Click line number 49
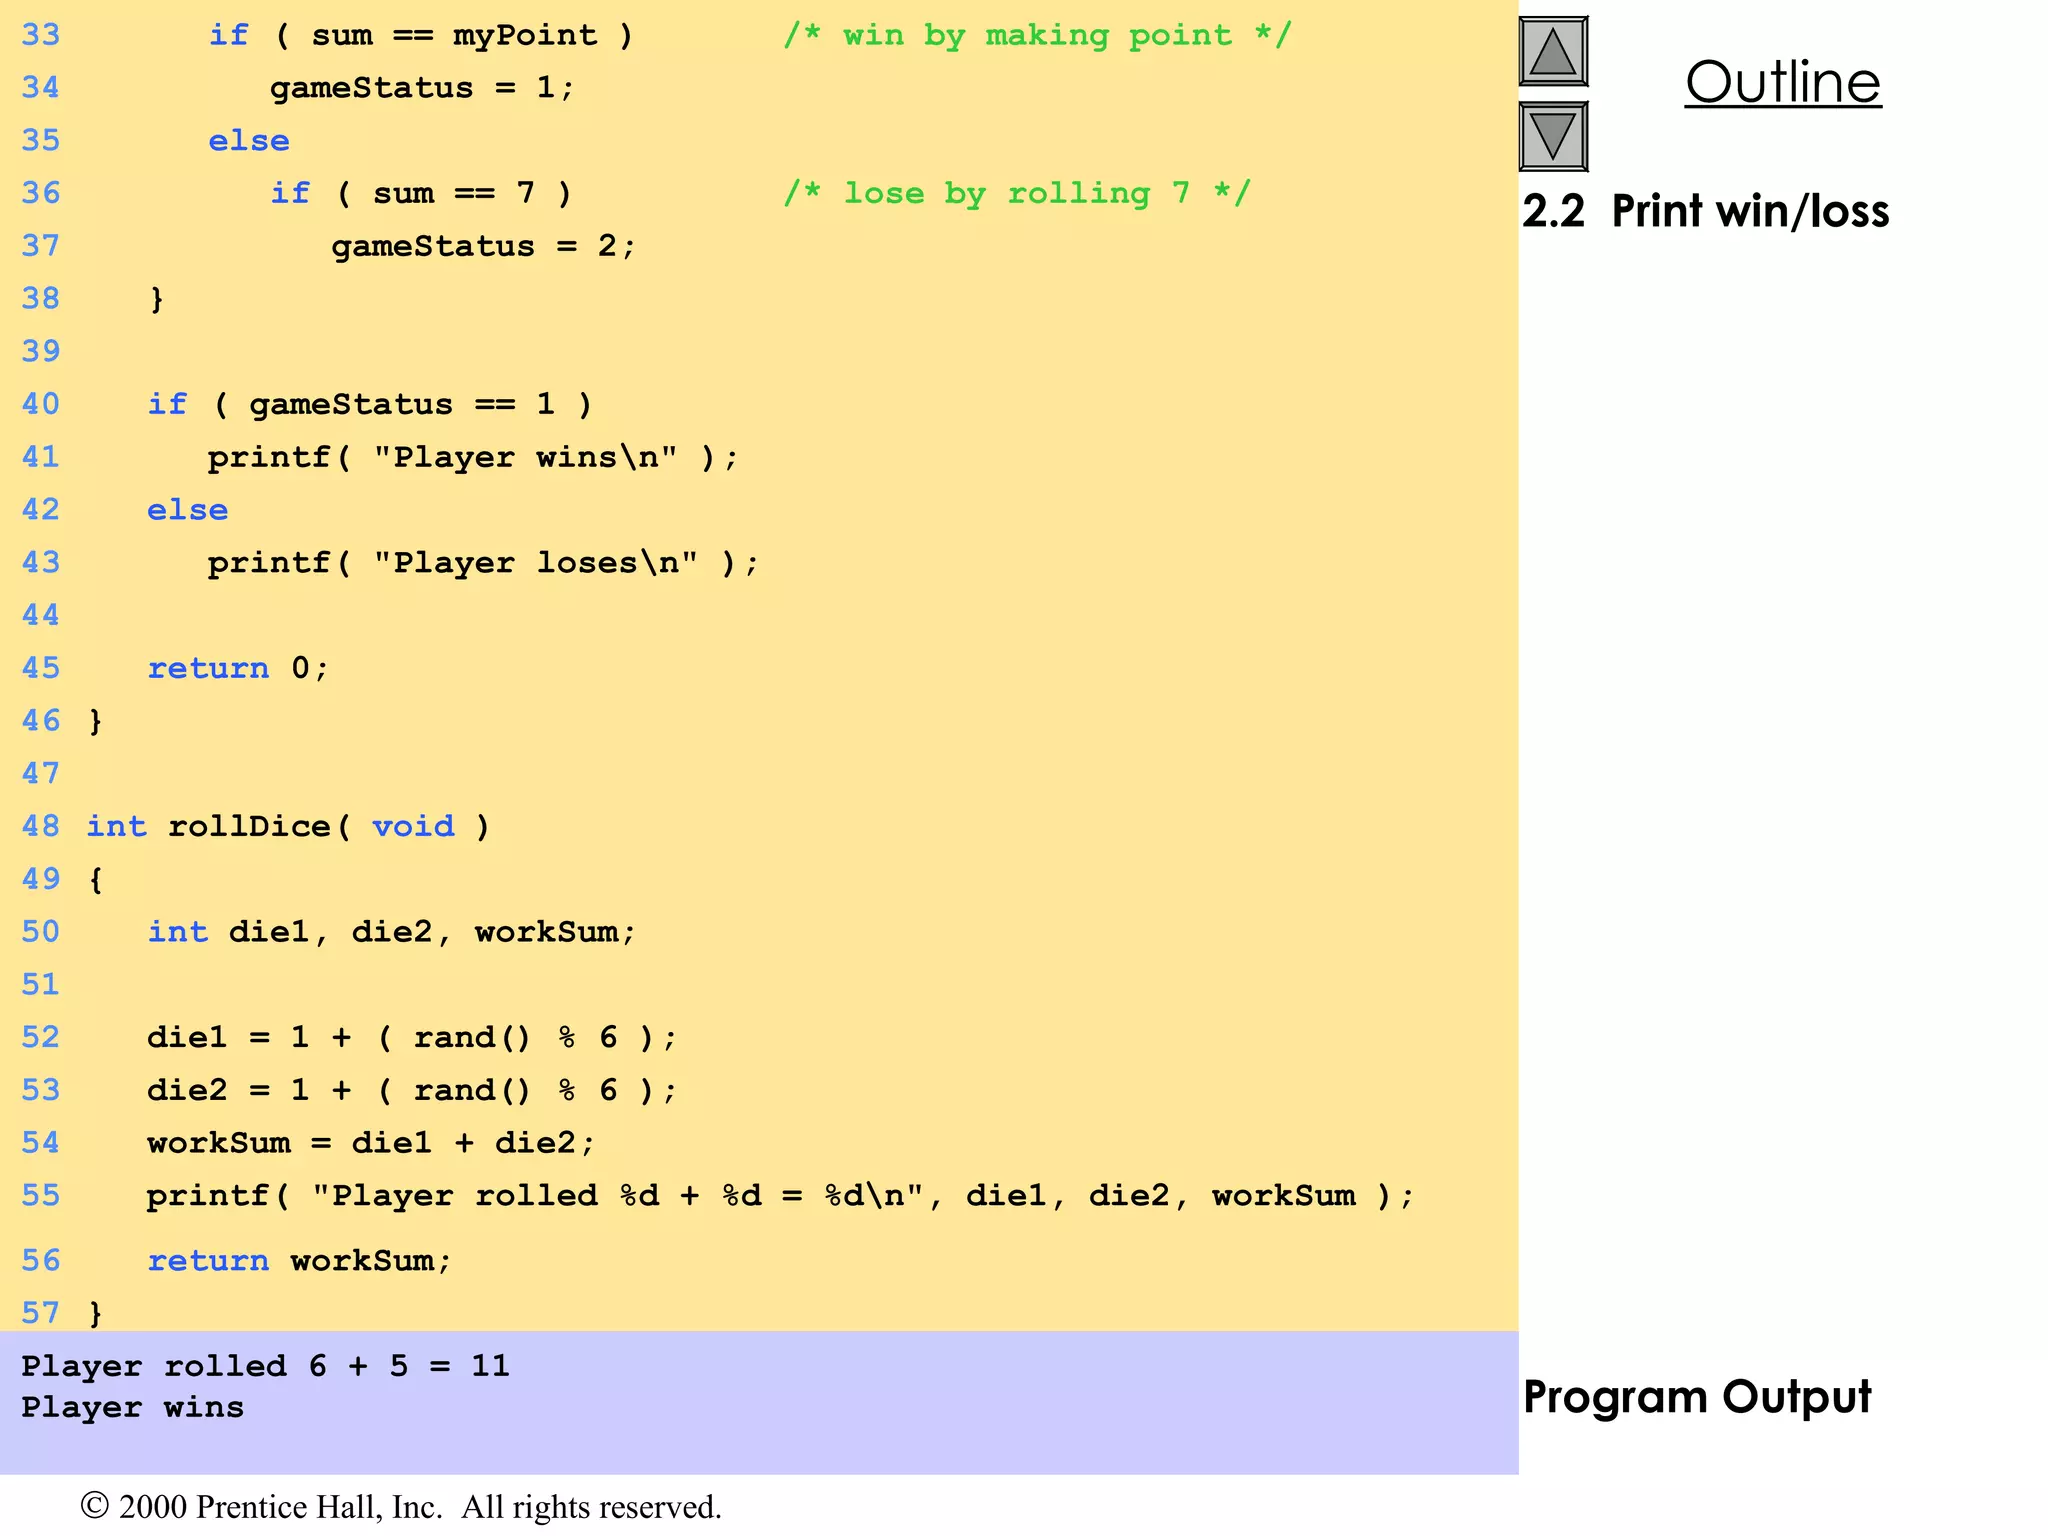 tap(41, 879)
